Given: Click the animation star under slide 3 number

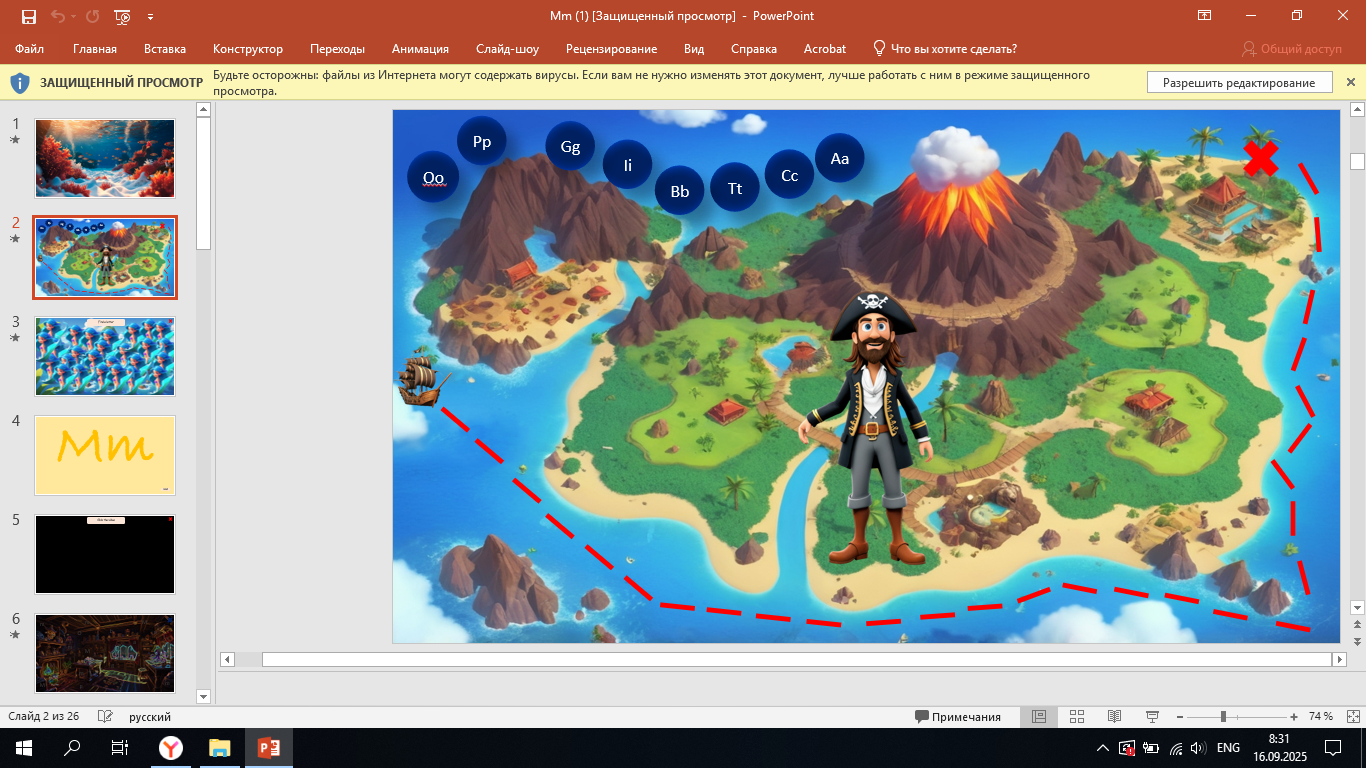Looking at the screenshot, I should click(x=15, y=338).
